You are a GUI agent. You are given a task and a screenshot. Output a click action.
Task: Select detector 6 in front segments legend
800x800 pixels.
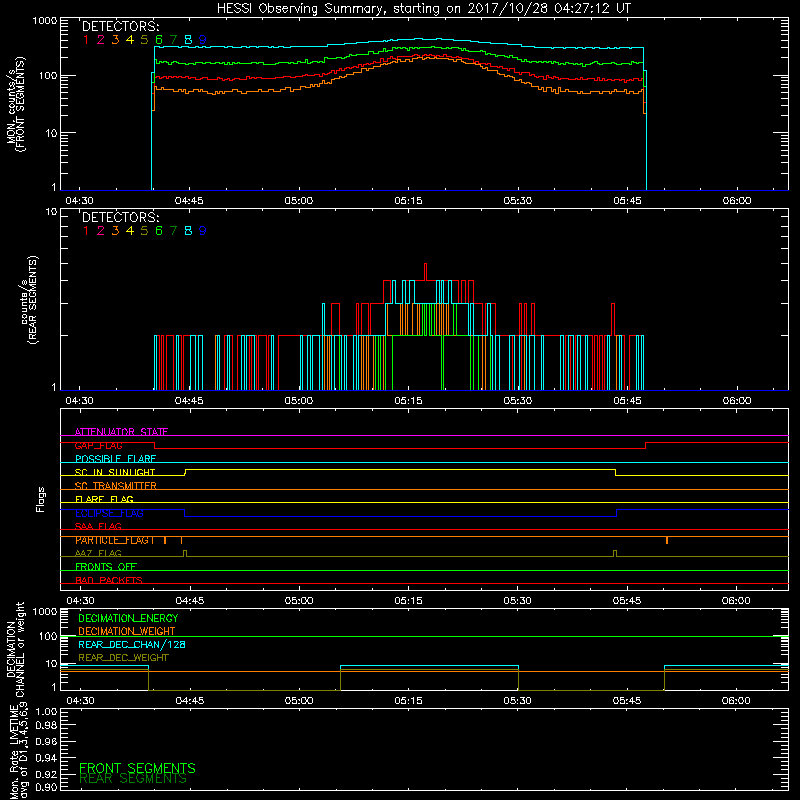tap(159, 40)
